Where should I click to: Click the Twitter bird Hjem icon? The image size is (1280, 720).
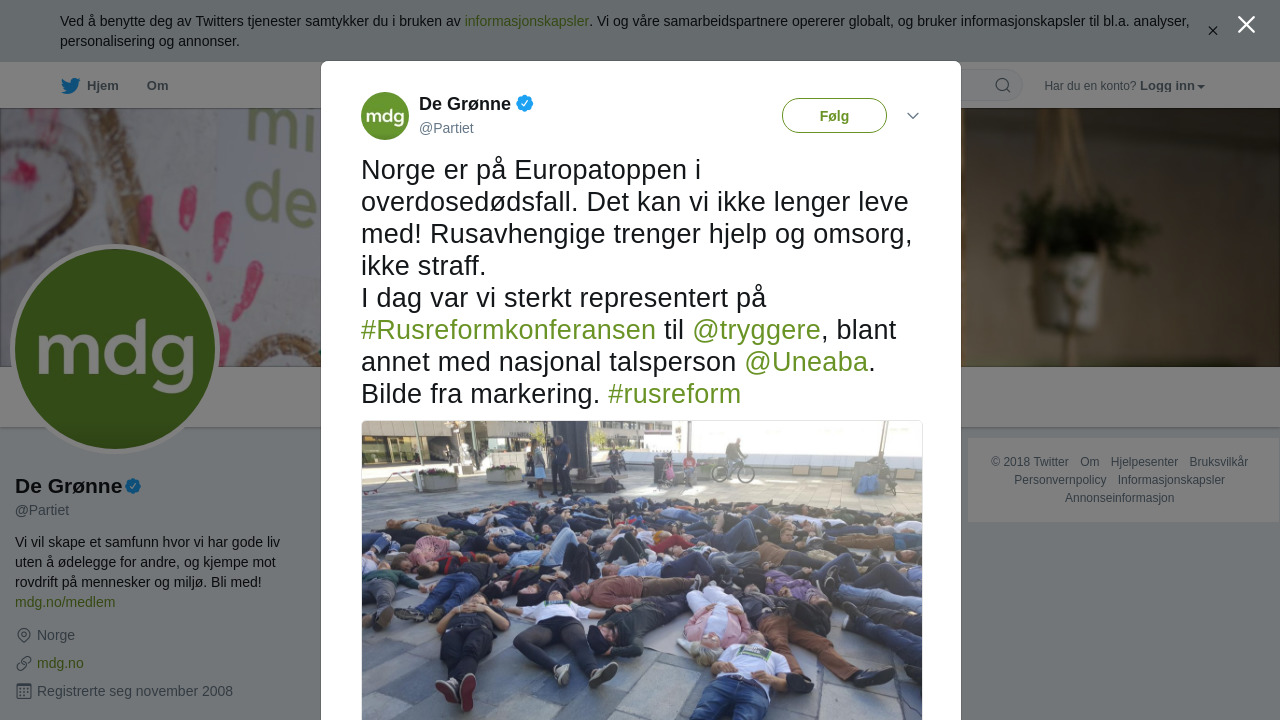70,86
